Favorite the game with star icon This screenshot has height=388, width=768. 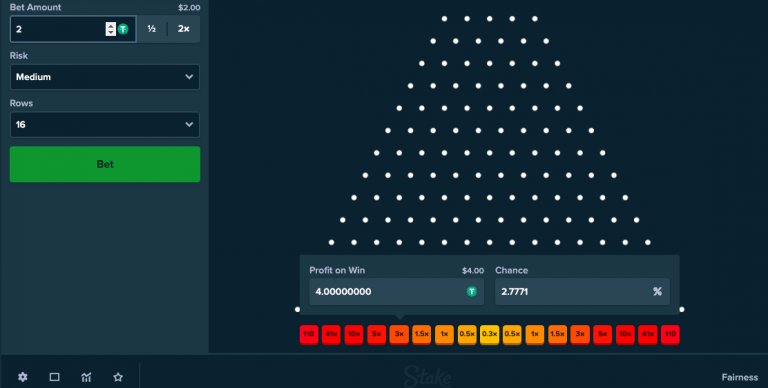(118, 377)
